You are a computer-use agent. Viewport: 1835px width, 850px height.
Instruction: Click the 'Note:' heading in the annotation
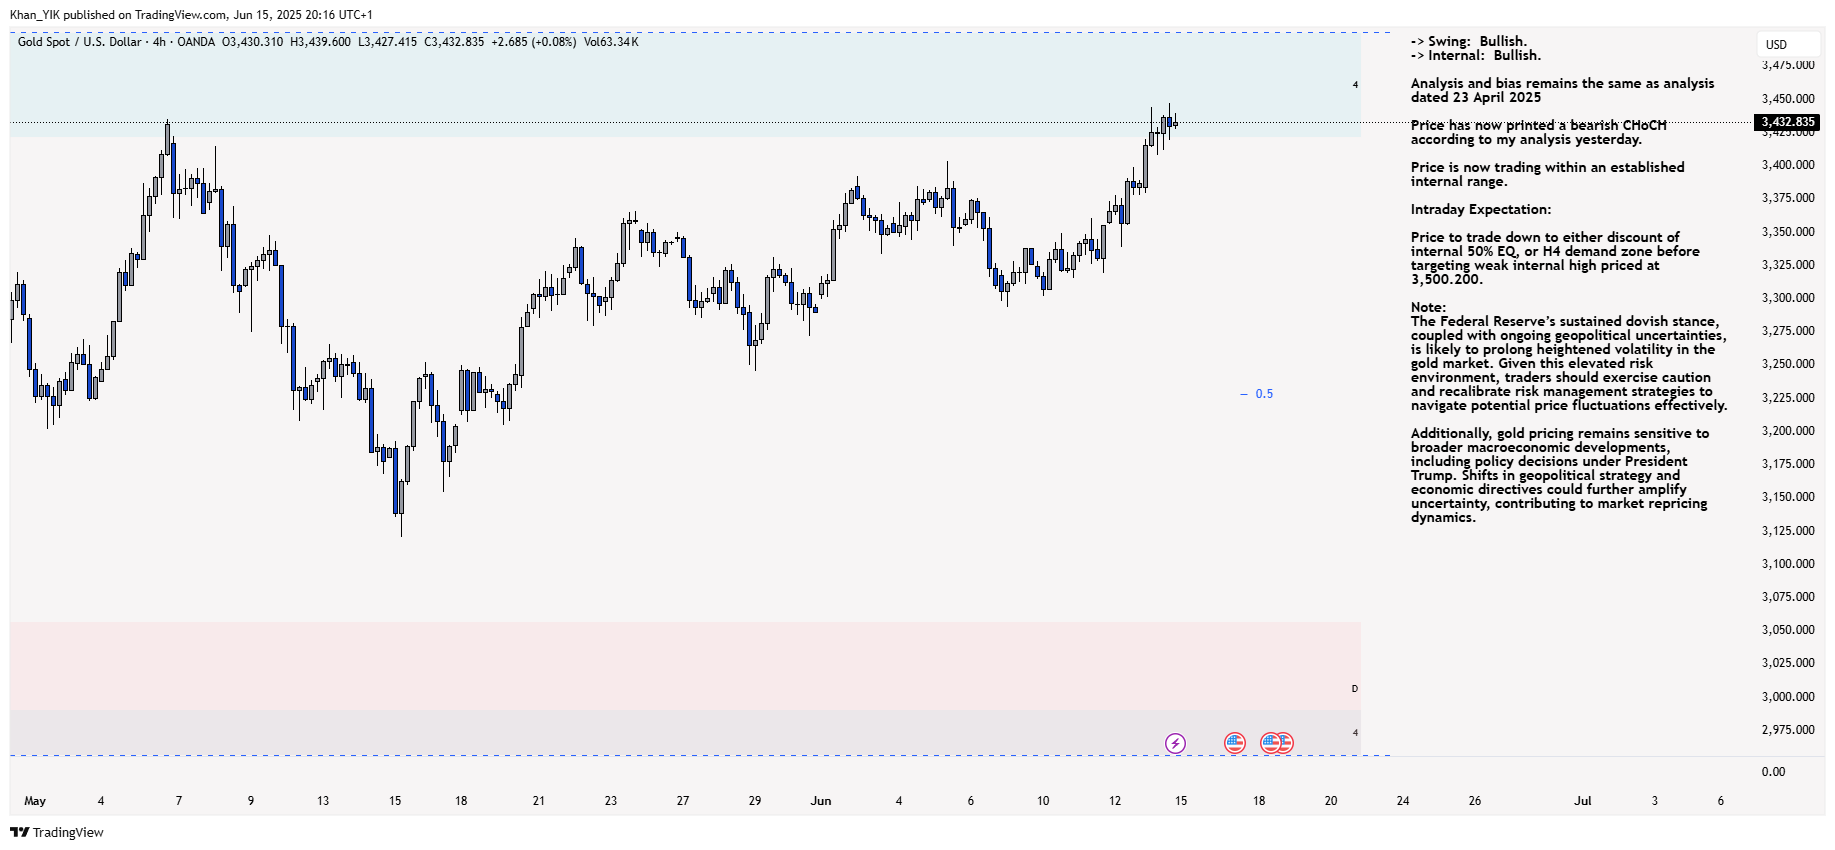click(1428, 307)
